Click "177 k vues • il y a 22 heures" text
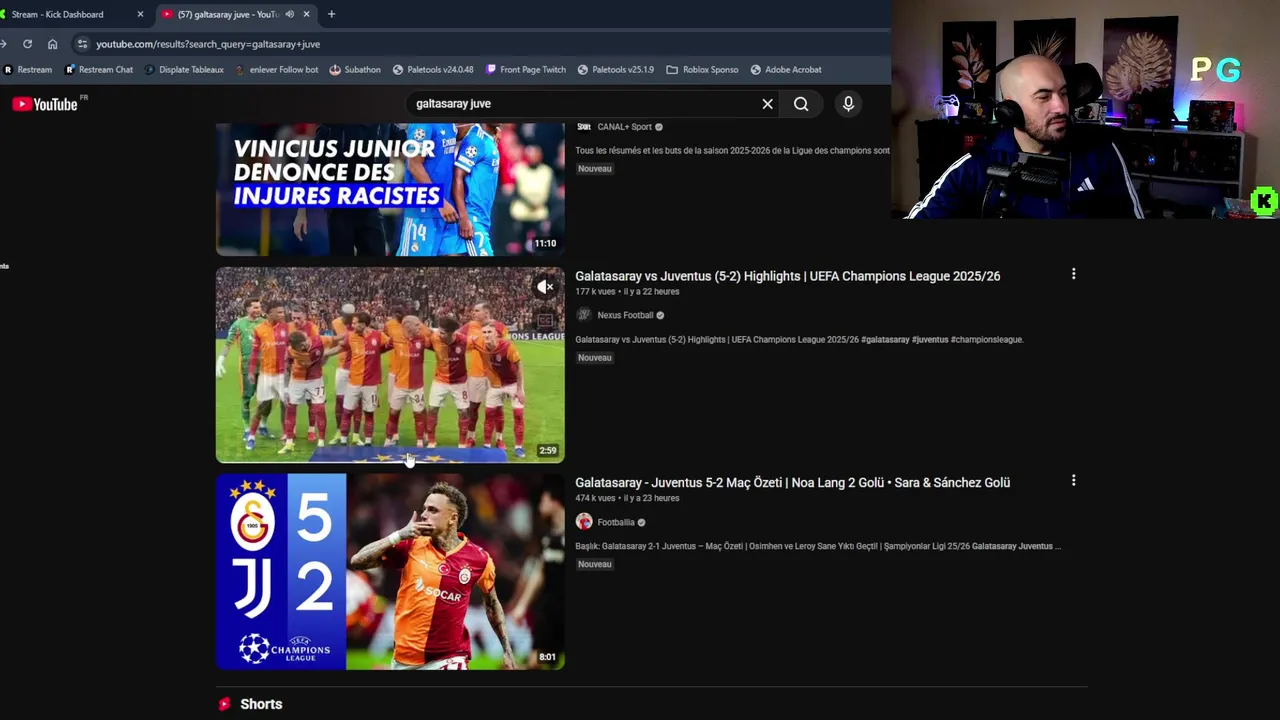Image resolution: width=1280 pixels, height=720 pixels. point(627,292)
